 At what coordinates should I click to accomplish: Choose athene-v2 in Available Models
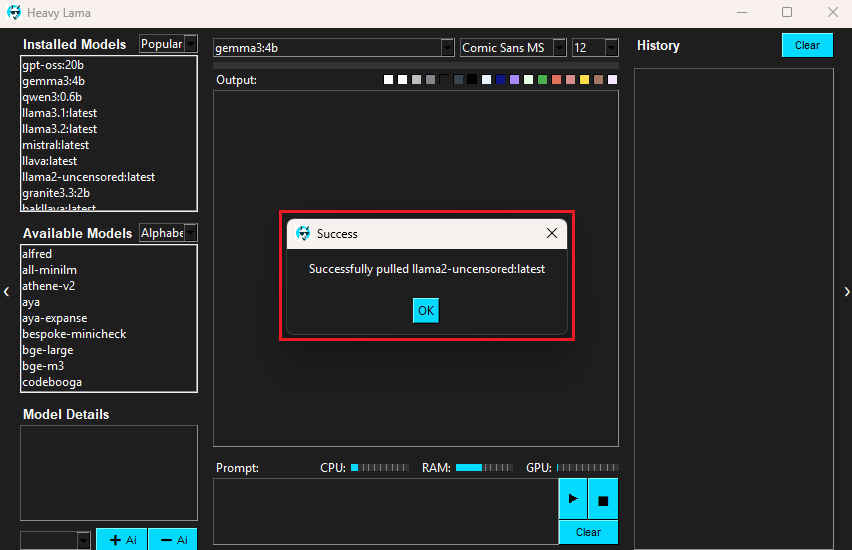coord(48,286)
